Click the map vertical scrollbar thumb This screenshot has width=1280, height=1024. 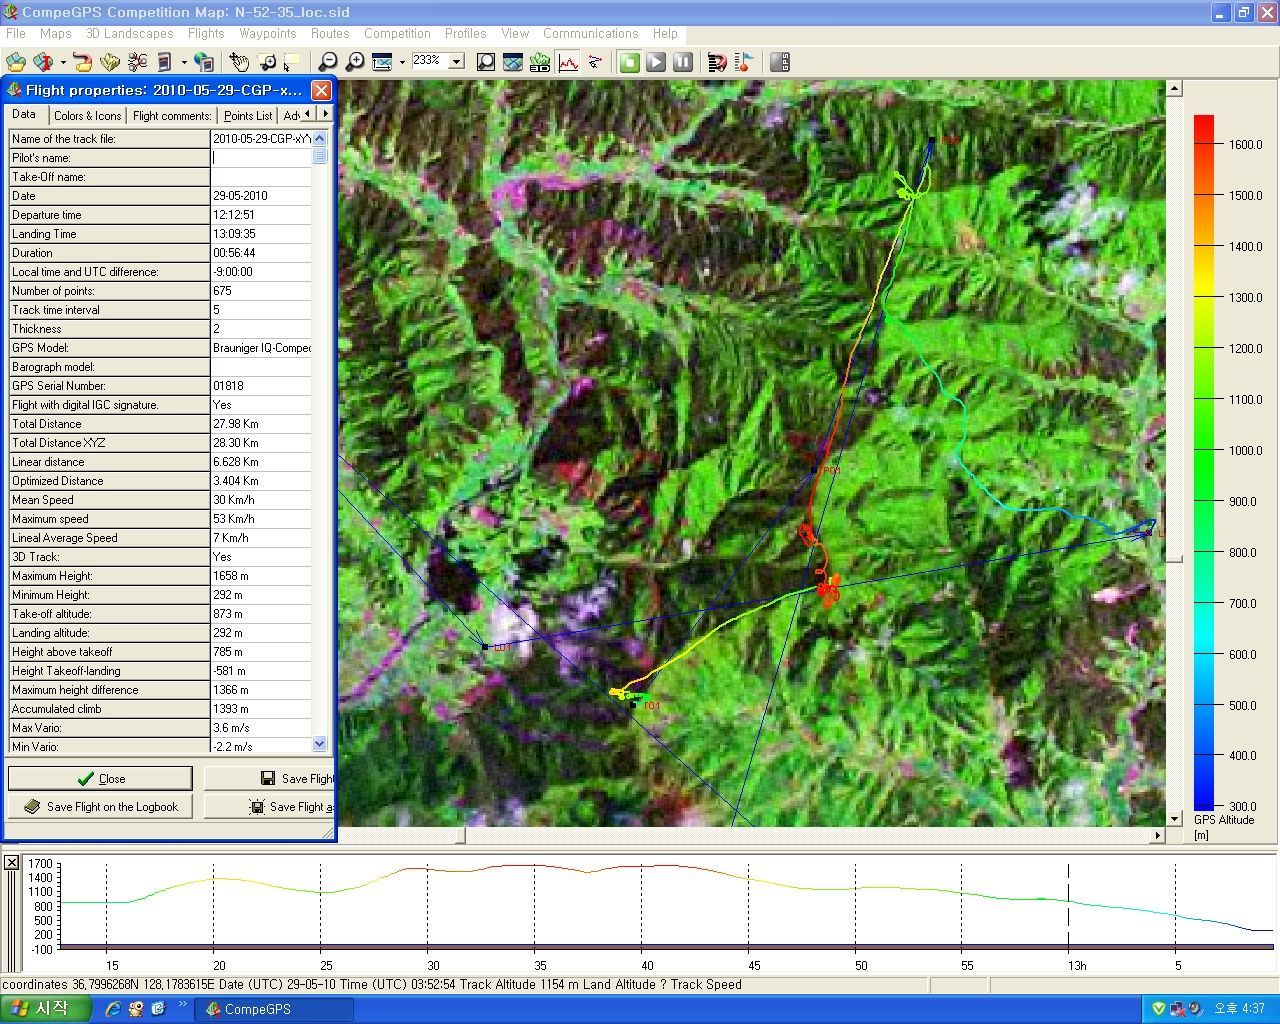click(x=1174, y=557)
